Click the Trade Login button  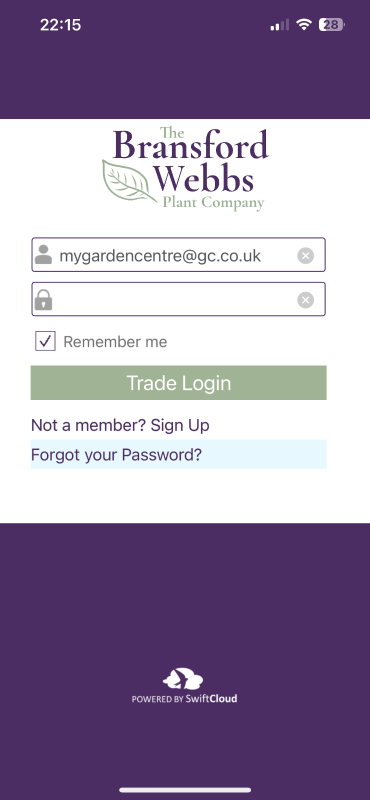[179, 383]
